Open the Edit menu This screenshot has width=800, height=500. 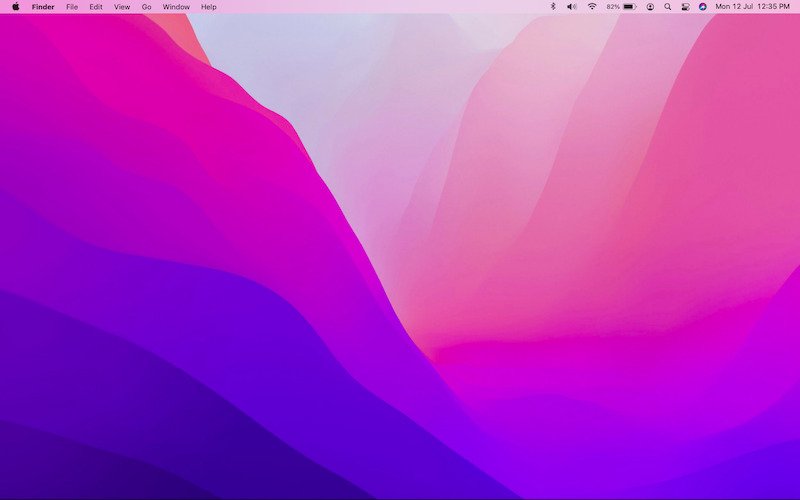(96, 6)
